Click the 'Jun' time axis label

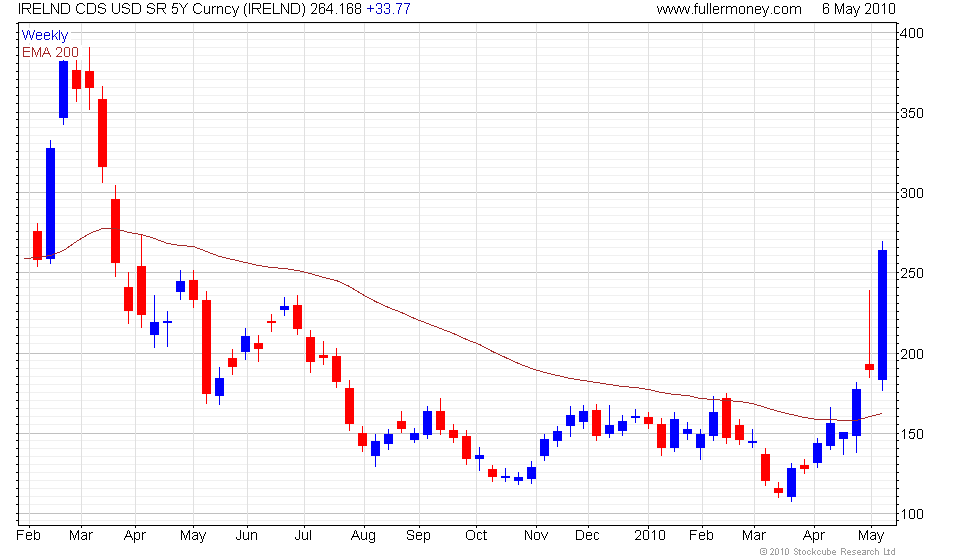point(246,536)
